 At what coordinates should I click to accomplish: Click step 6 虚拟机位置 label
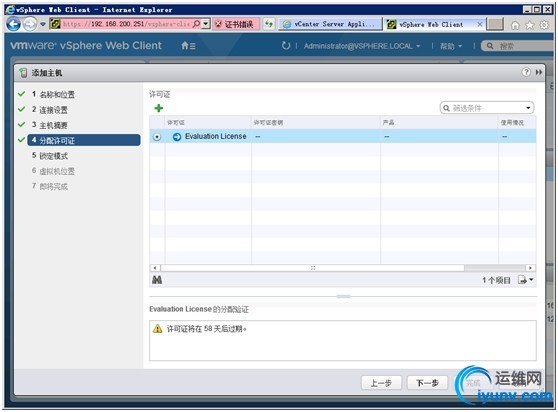pos(53,171)
